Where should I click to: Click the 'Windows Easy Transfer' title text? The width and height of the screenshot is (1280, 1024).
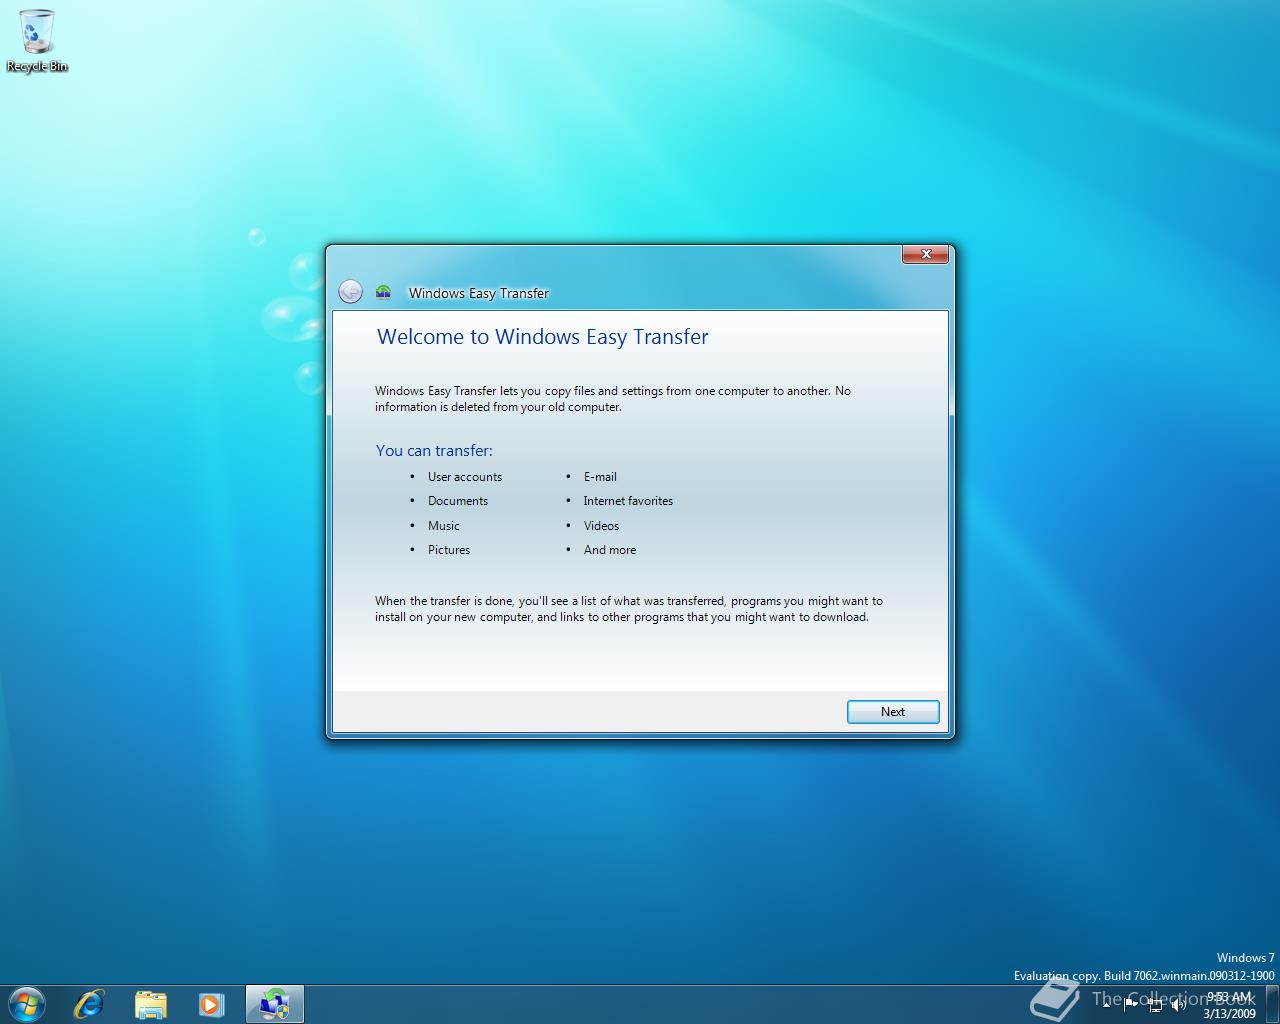479,293
